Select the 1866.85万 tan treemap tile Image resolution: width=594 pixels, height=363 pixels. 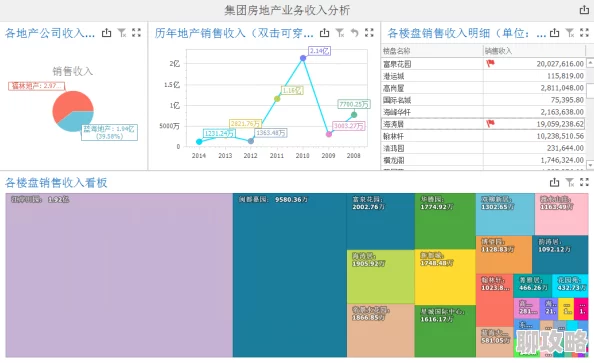point(381,330)
